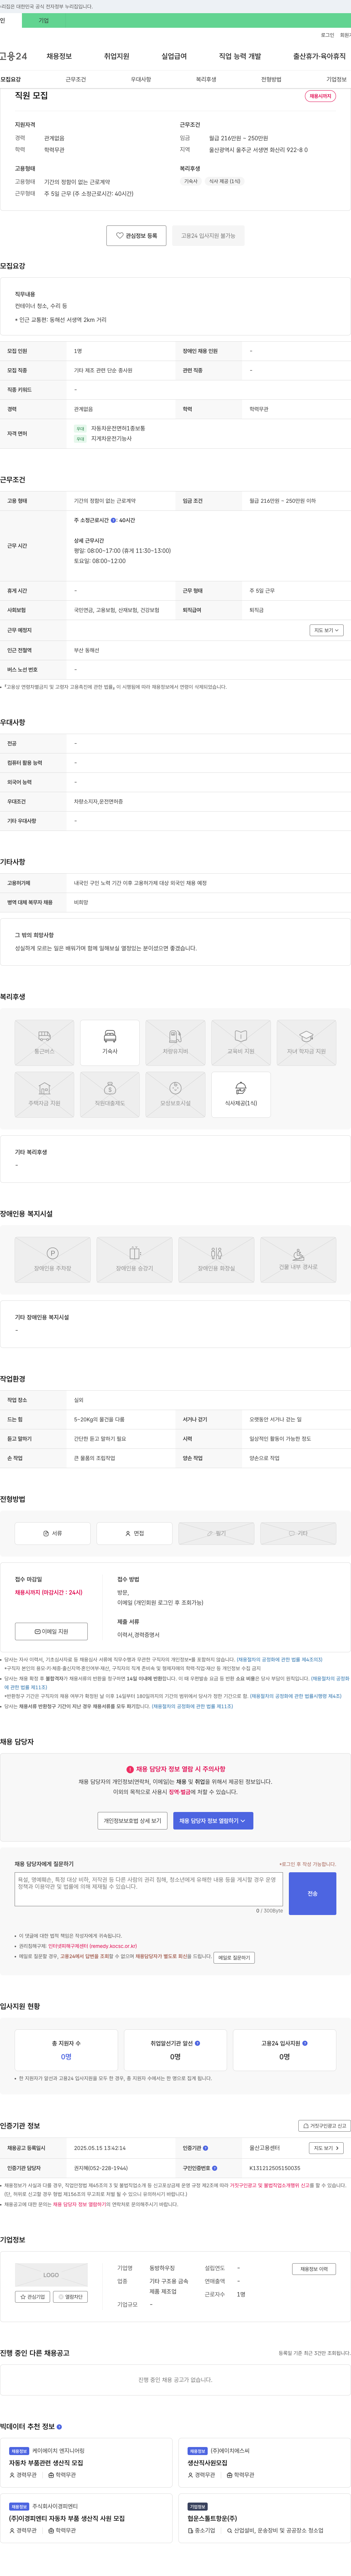Click 개인정보보호법 상세 보기 button
This screenshot has width=351, height=2576.
(x=132, y=1821)
